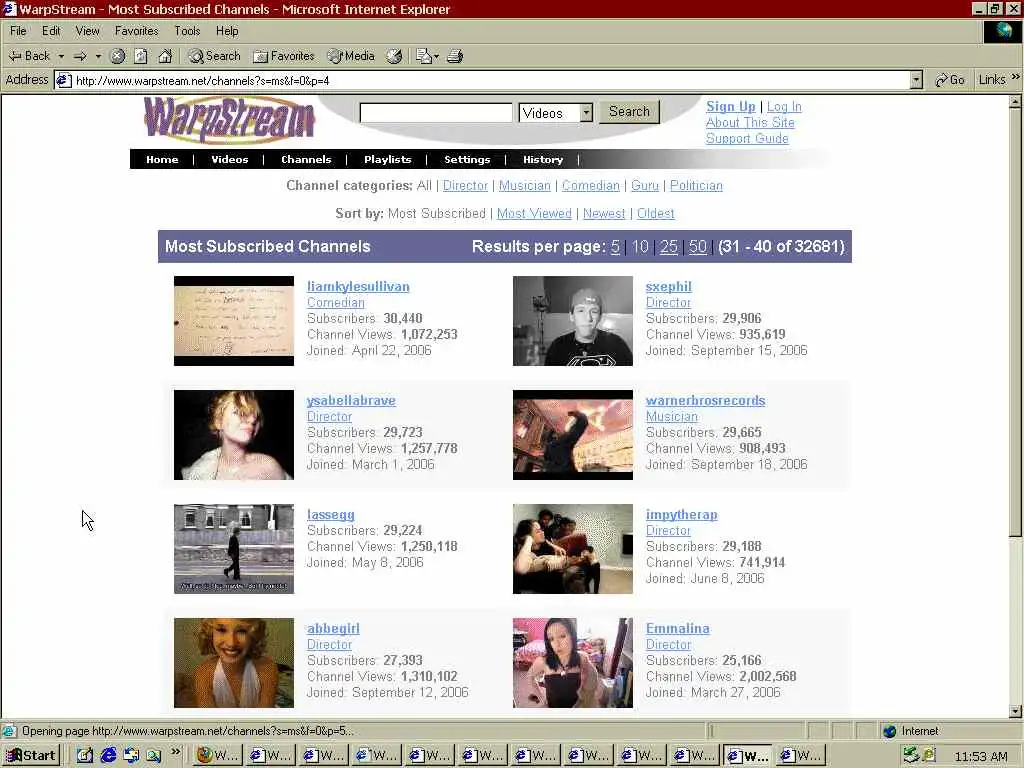Stop loading with the Stop icon
Screen dimensions: 1024x768
click(118, 56)
